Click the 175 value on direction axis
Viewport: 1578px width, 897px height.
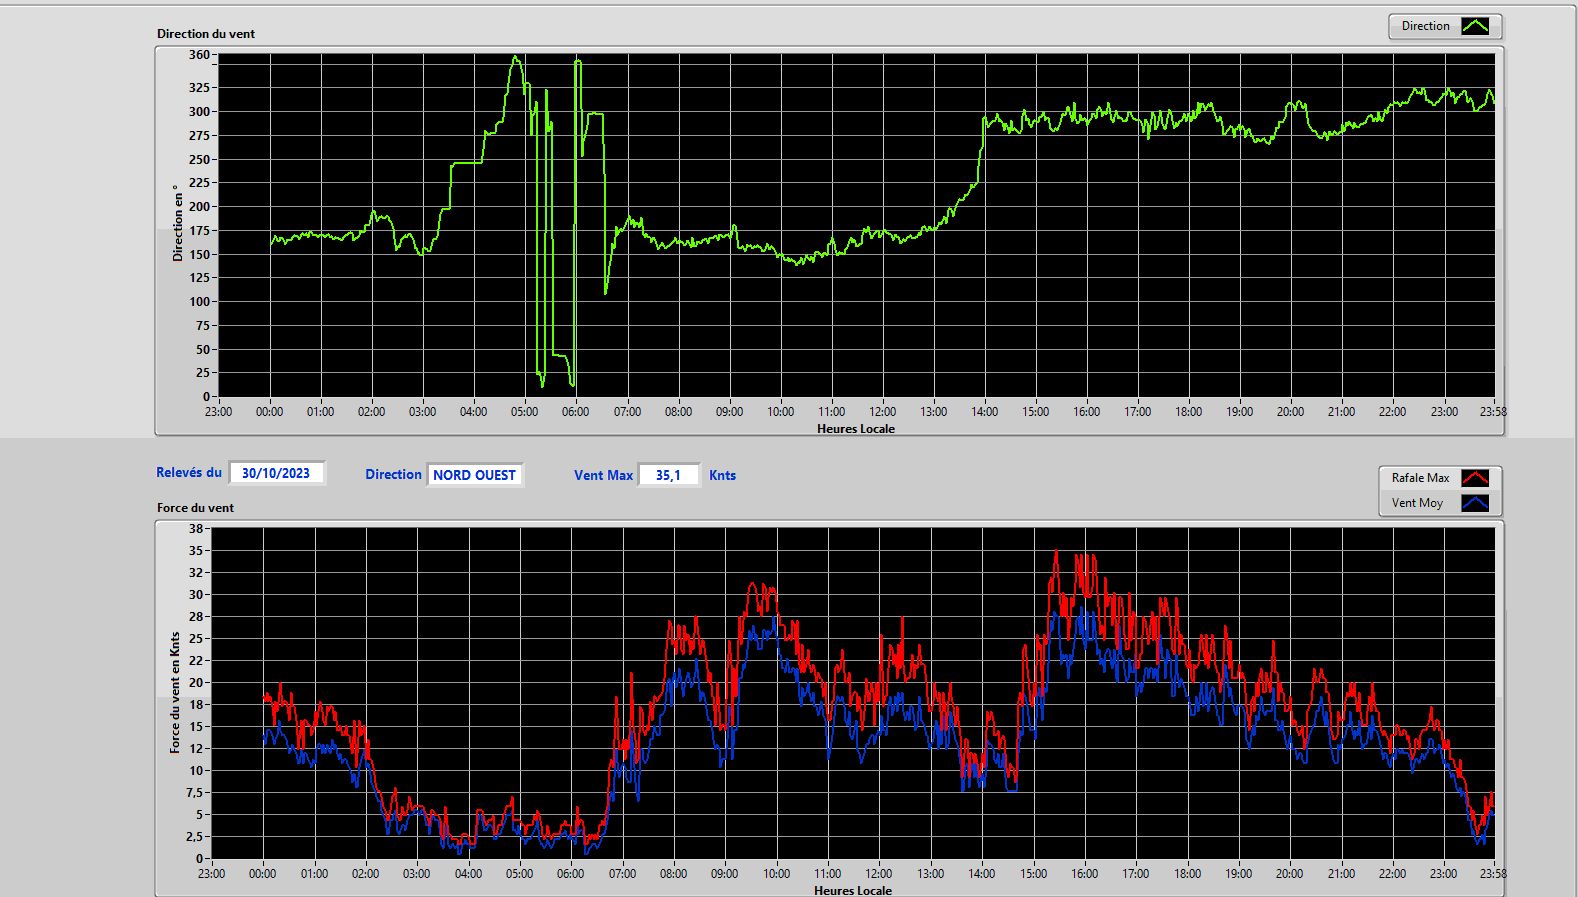tap(199, 230)
